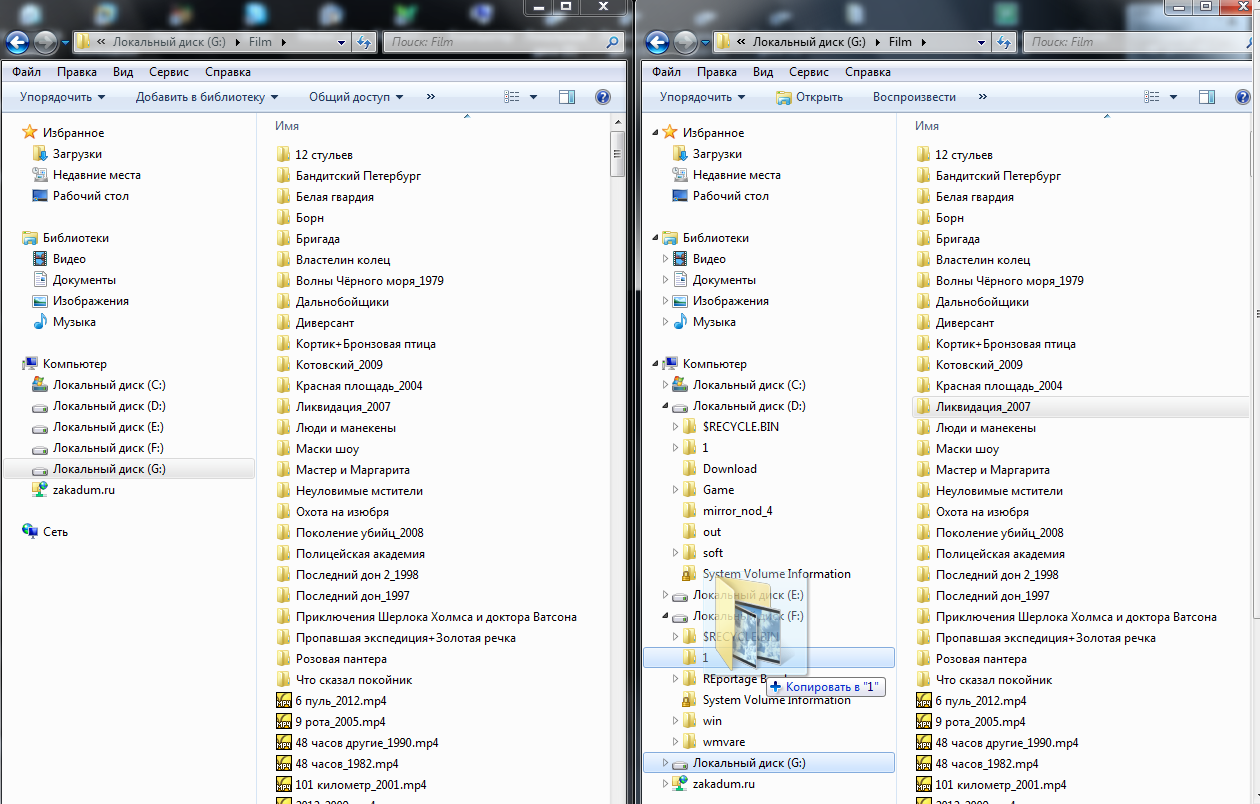This screenshot has height=804, width=1260.
Task: Open Рабочий стол in left window sidebar
Action: tap(91, 196)
